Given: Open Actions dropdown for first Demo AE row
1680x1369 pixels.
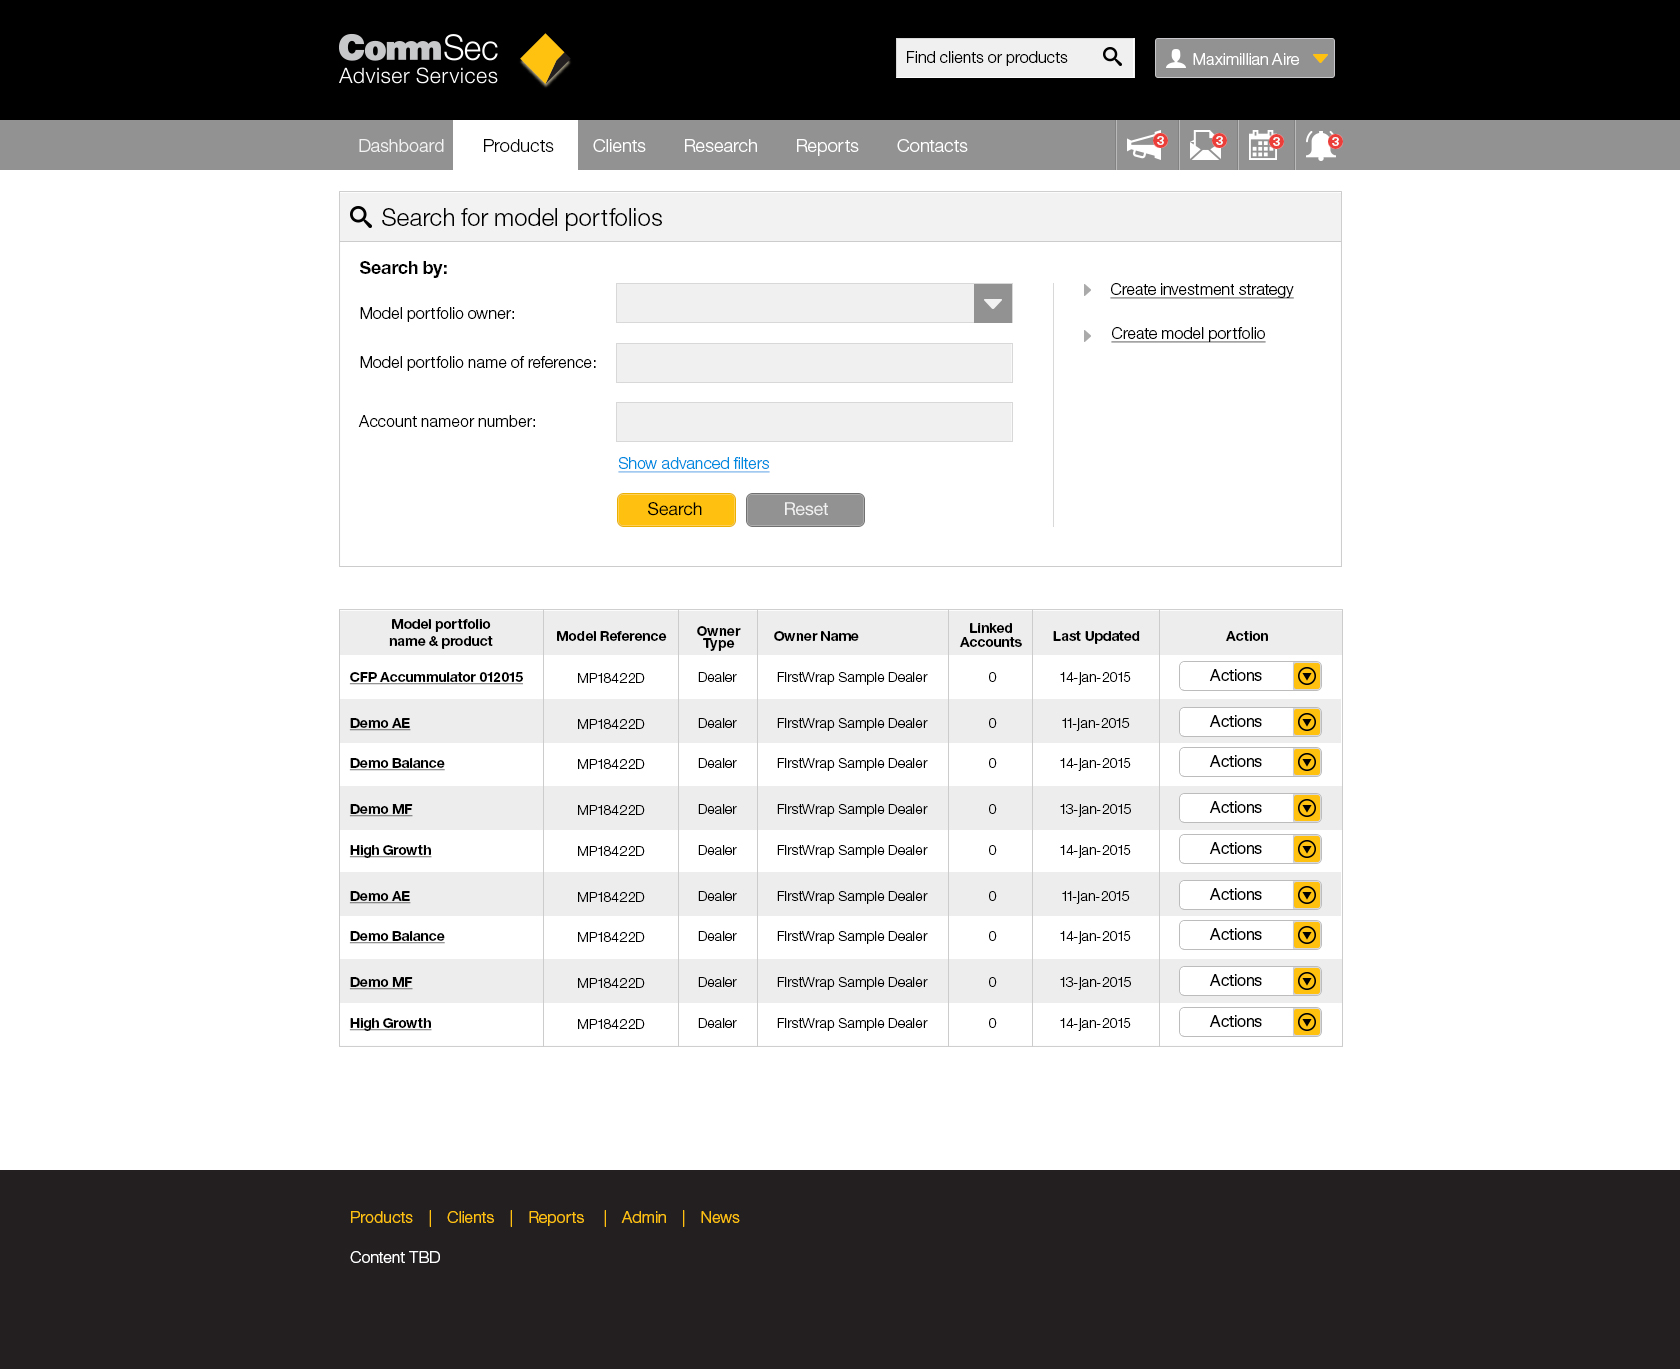Looking at the screenshot, I should (1250, 722).
